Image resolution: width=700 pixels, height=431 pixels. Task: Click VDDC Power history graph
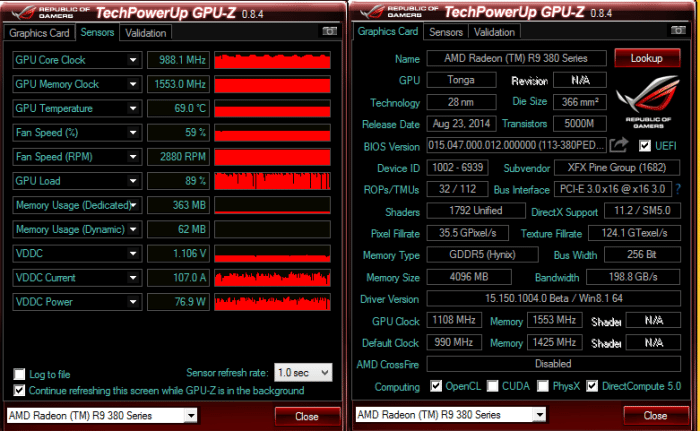click(x=272, y=301)
